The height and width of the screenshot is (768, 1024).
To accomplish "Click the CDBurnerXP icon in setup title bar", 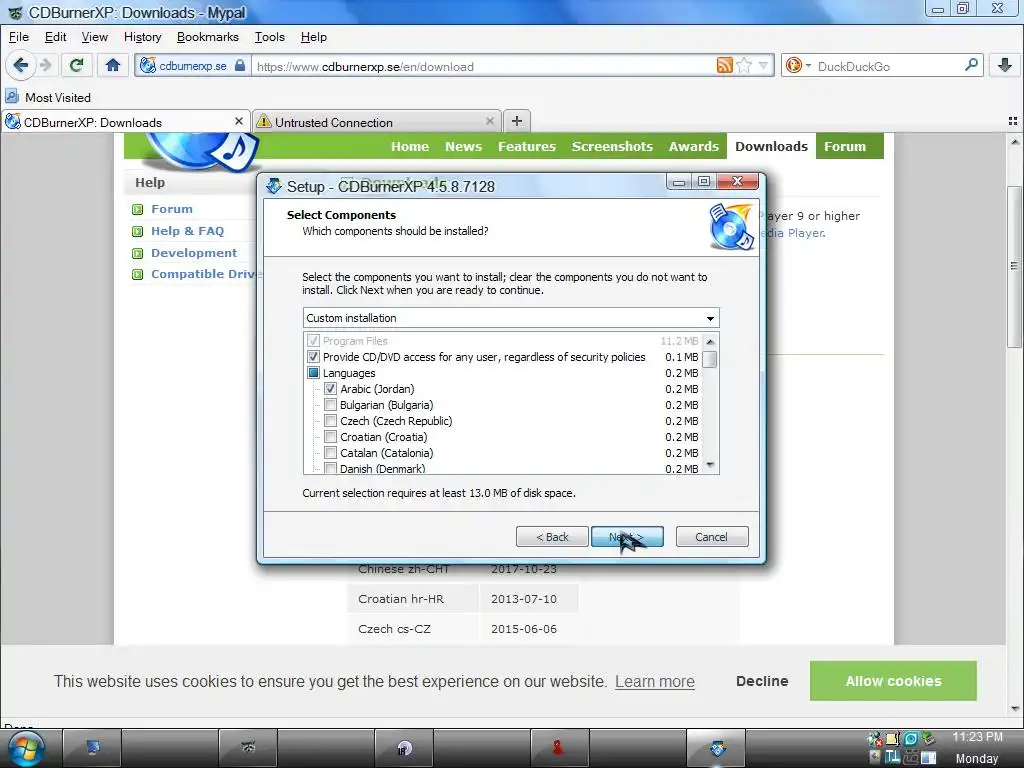I will pyautogui.click(x=274, y=186).
